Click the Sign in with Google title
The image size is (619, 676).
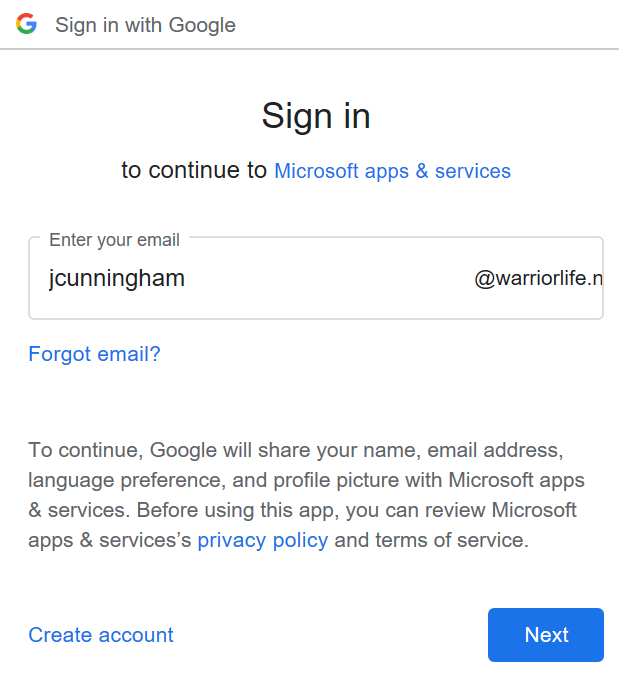pyautogui.click(x=146, y=25)
